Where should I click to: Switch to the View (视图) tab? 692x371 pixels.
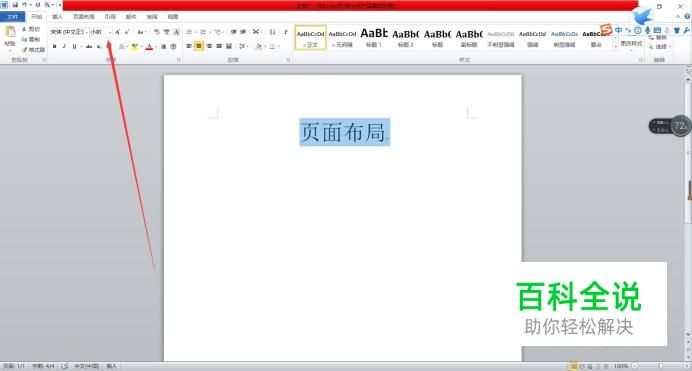(x=173, y=17)
